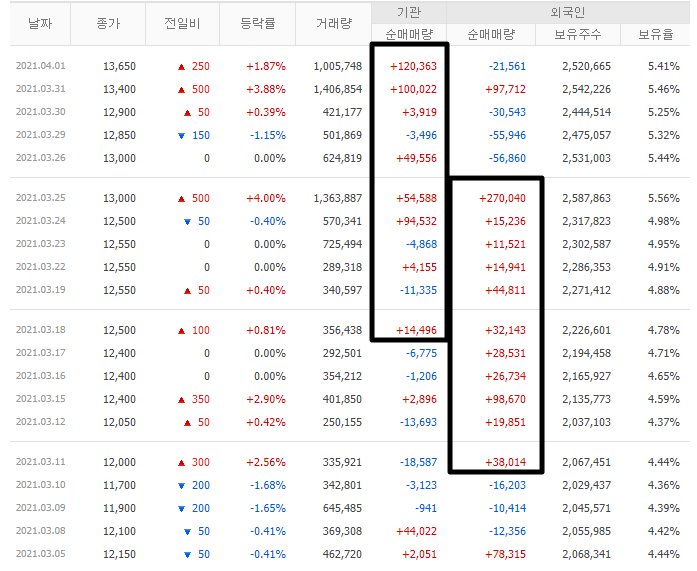Screen dimensions: 697x571
Task: Select the date 2021.03.16
Action: pyautogui.click(x=40, y=376)
